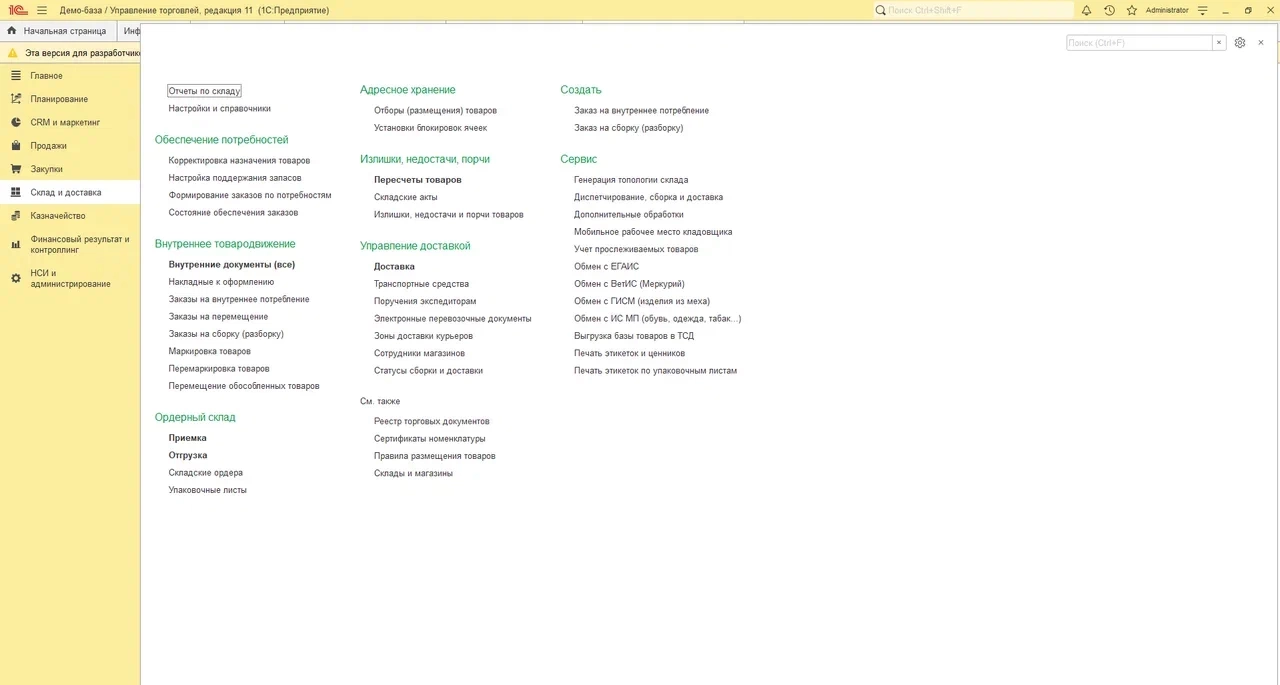
Task: Open Накладные к оформлению
Action: point(221,282)
